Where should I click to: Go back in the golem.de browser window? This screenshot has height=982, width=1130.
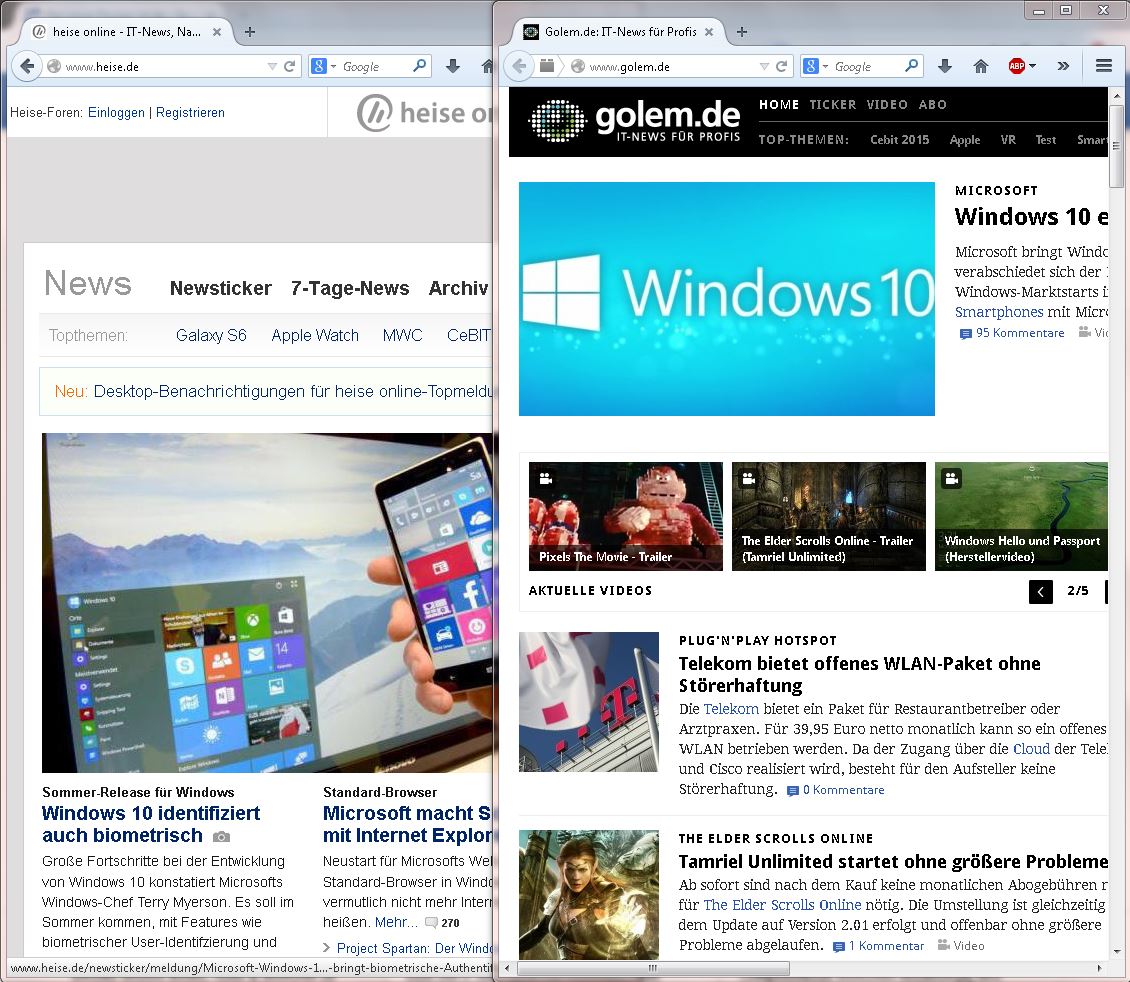coord(519,66)
